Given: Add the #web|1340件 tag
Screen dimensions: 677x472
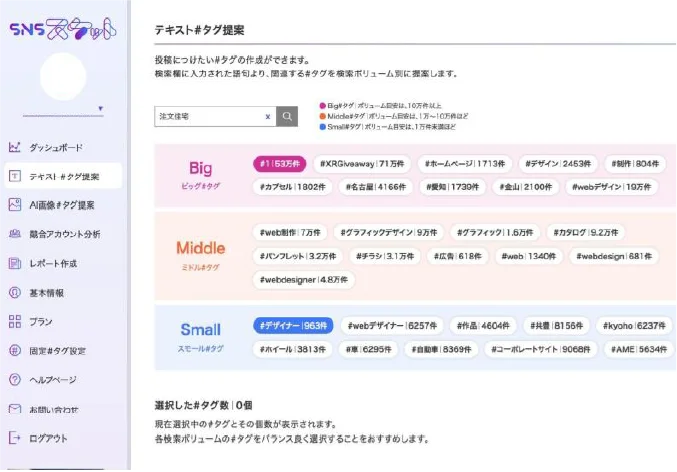Looking at the screenshot, I should tap(528, 256).
